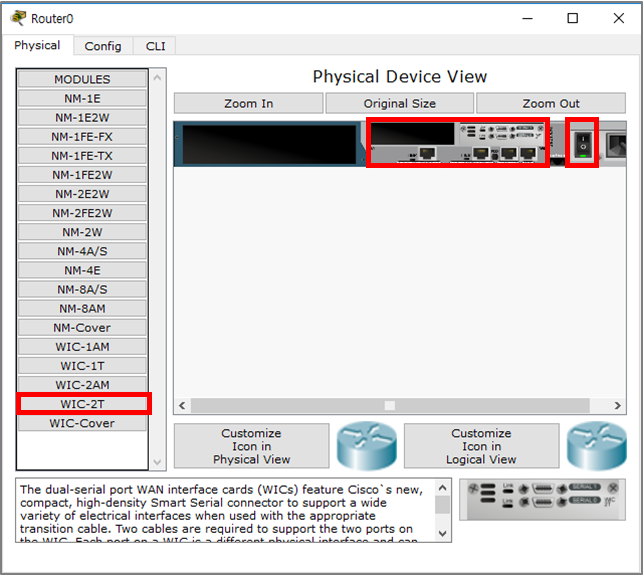Image resolution: width=643 pixels, height=576 pixels.
Task: Minimize the Router0 window
Action: [x=527, y=18]
